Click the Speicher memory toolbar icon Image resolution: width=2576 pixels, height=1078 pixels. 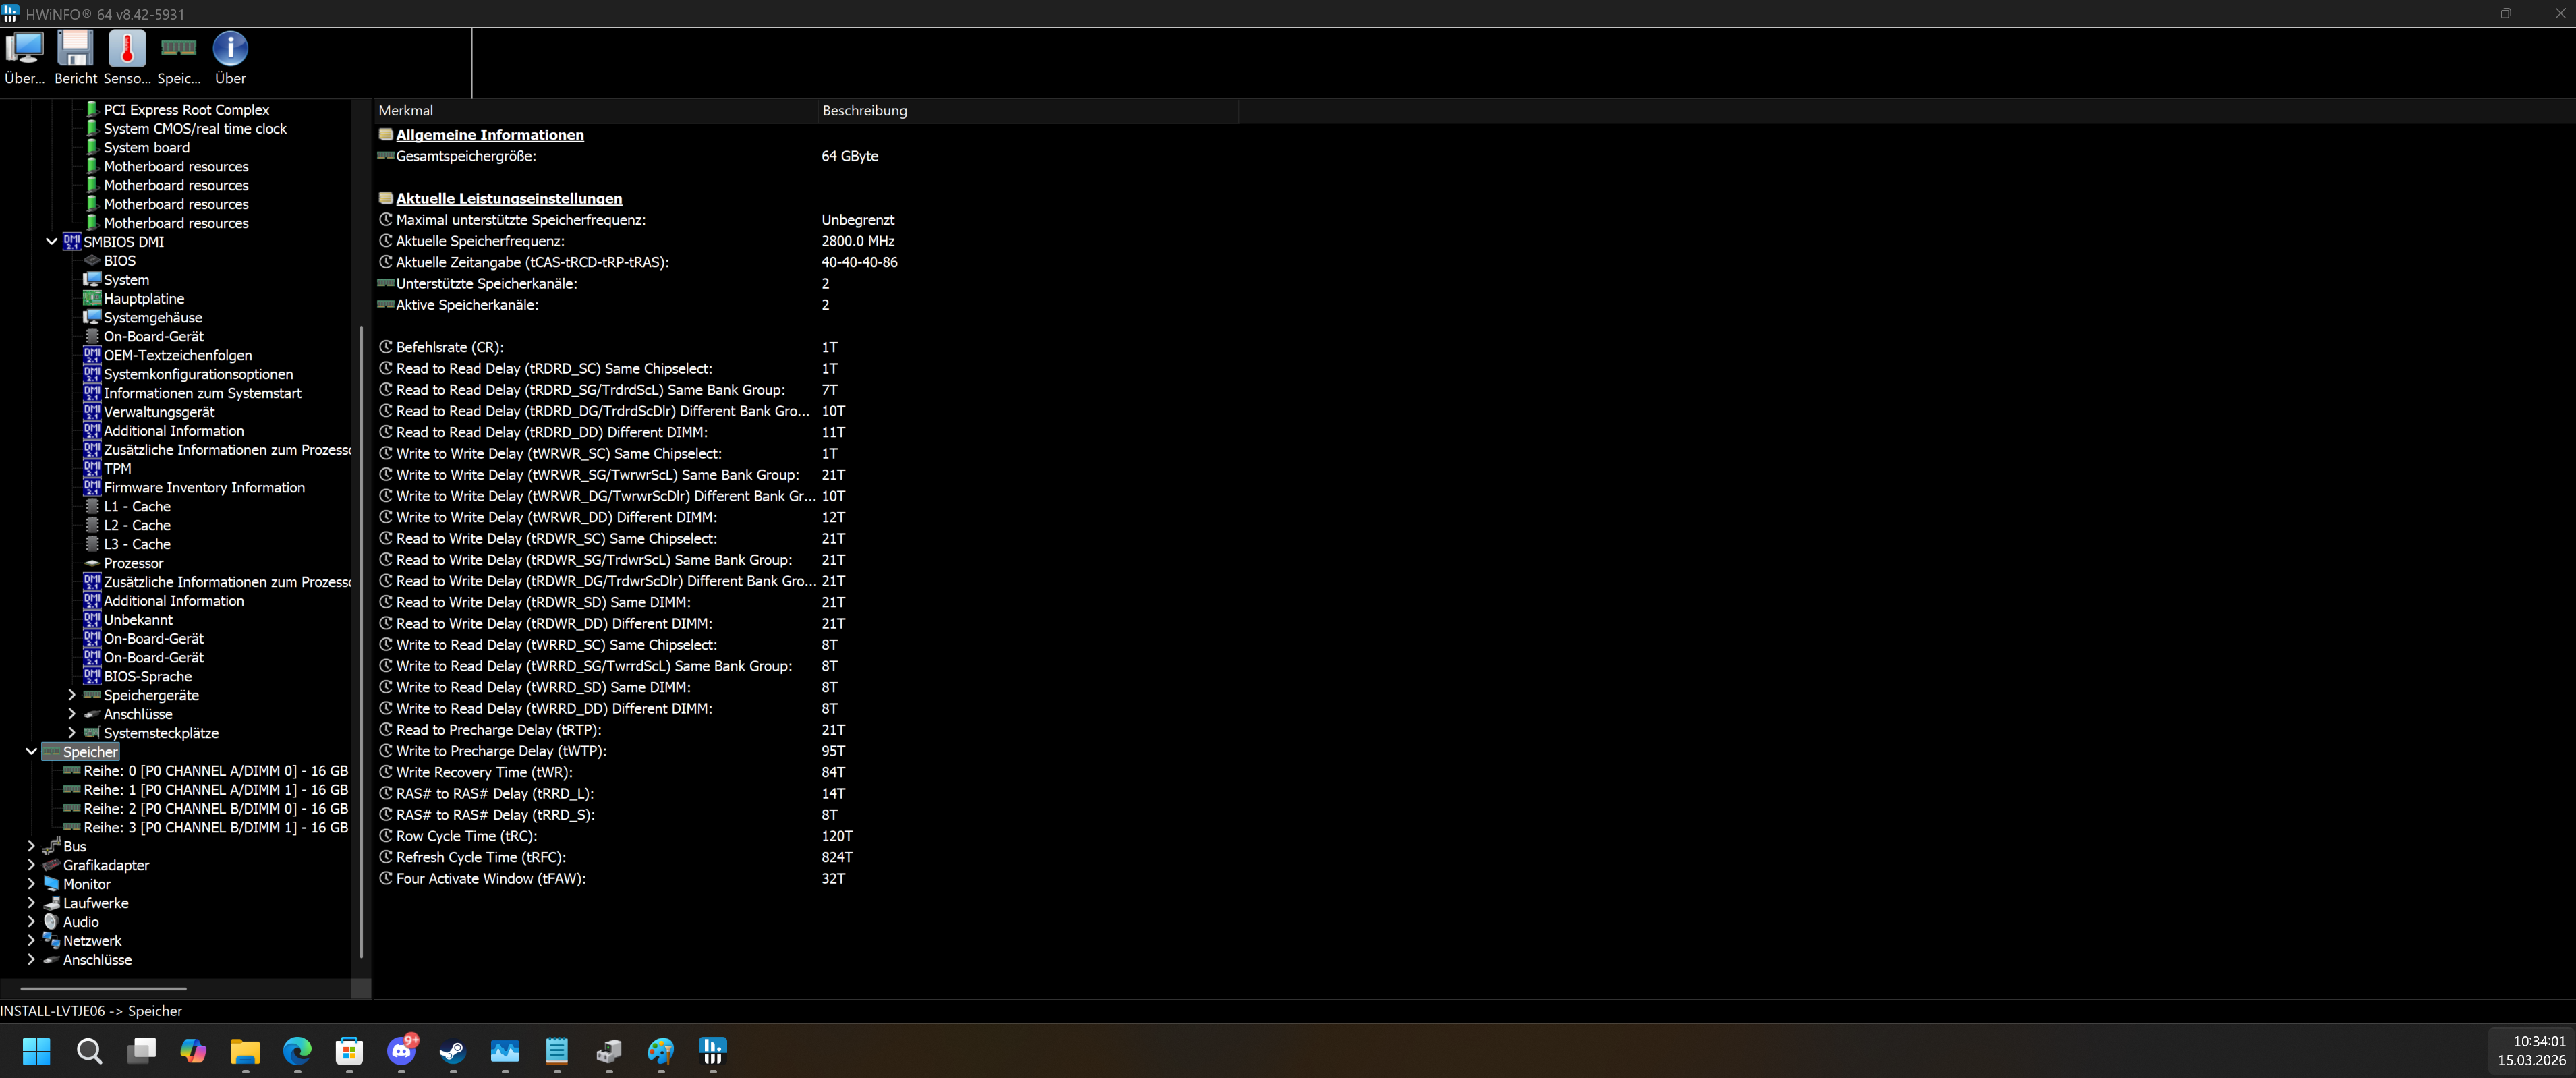179,57
